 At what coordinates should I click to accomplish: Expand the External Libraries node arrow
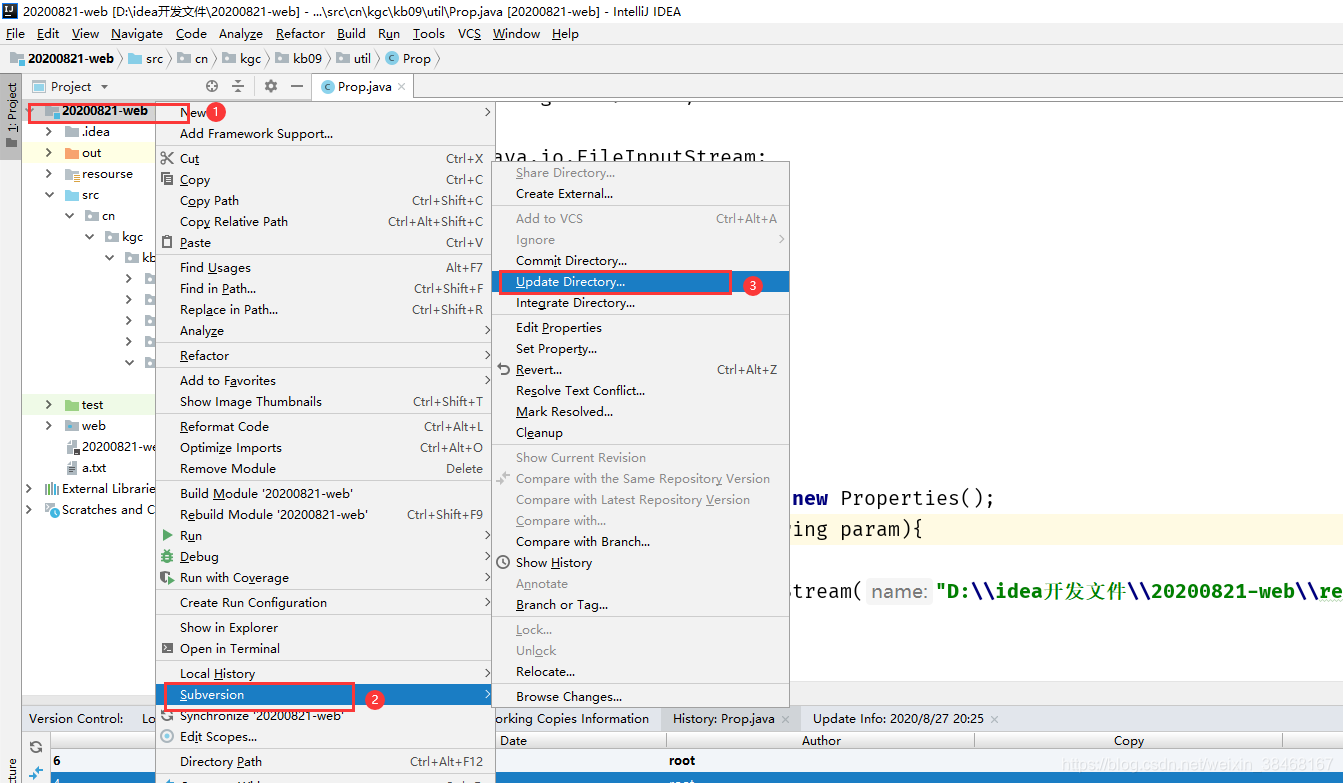click(x=29, y=489)
